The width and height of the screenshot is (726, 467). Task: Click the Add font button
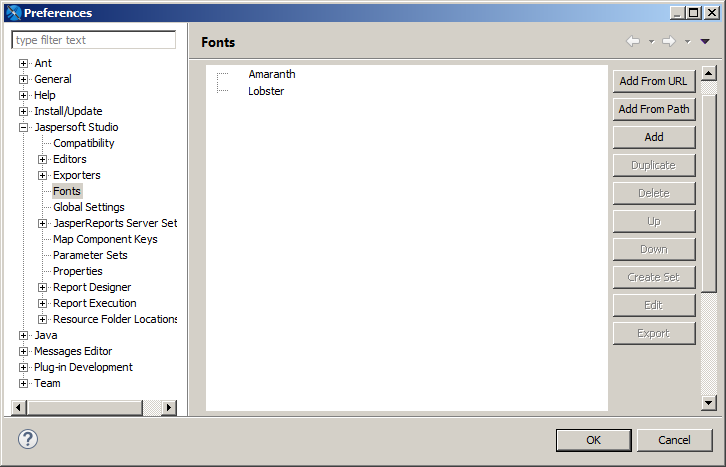(x=654, y=137)
